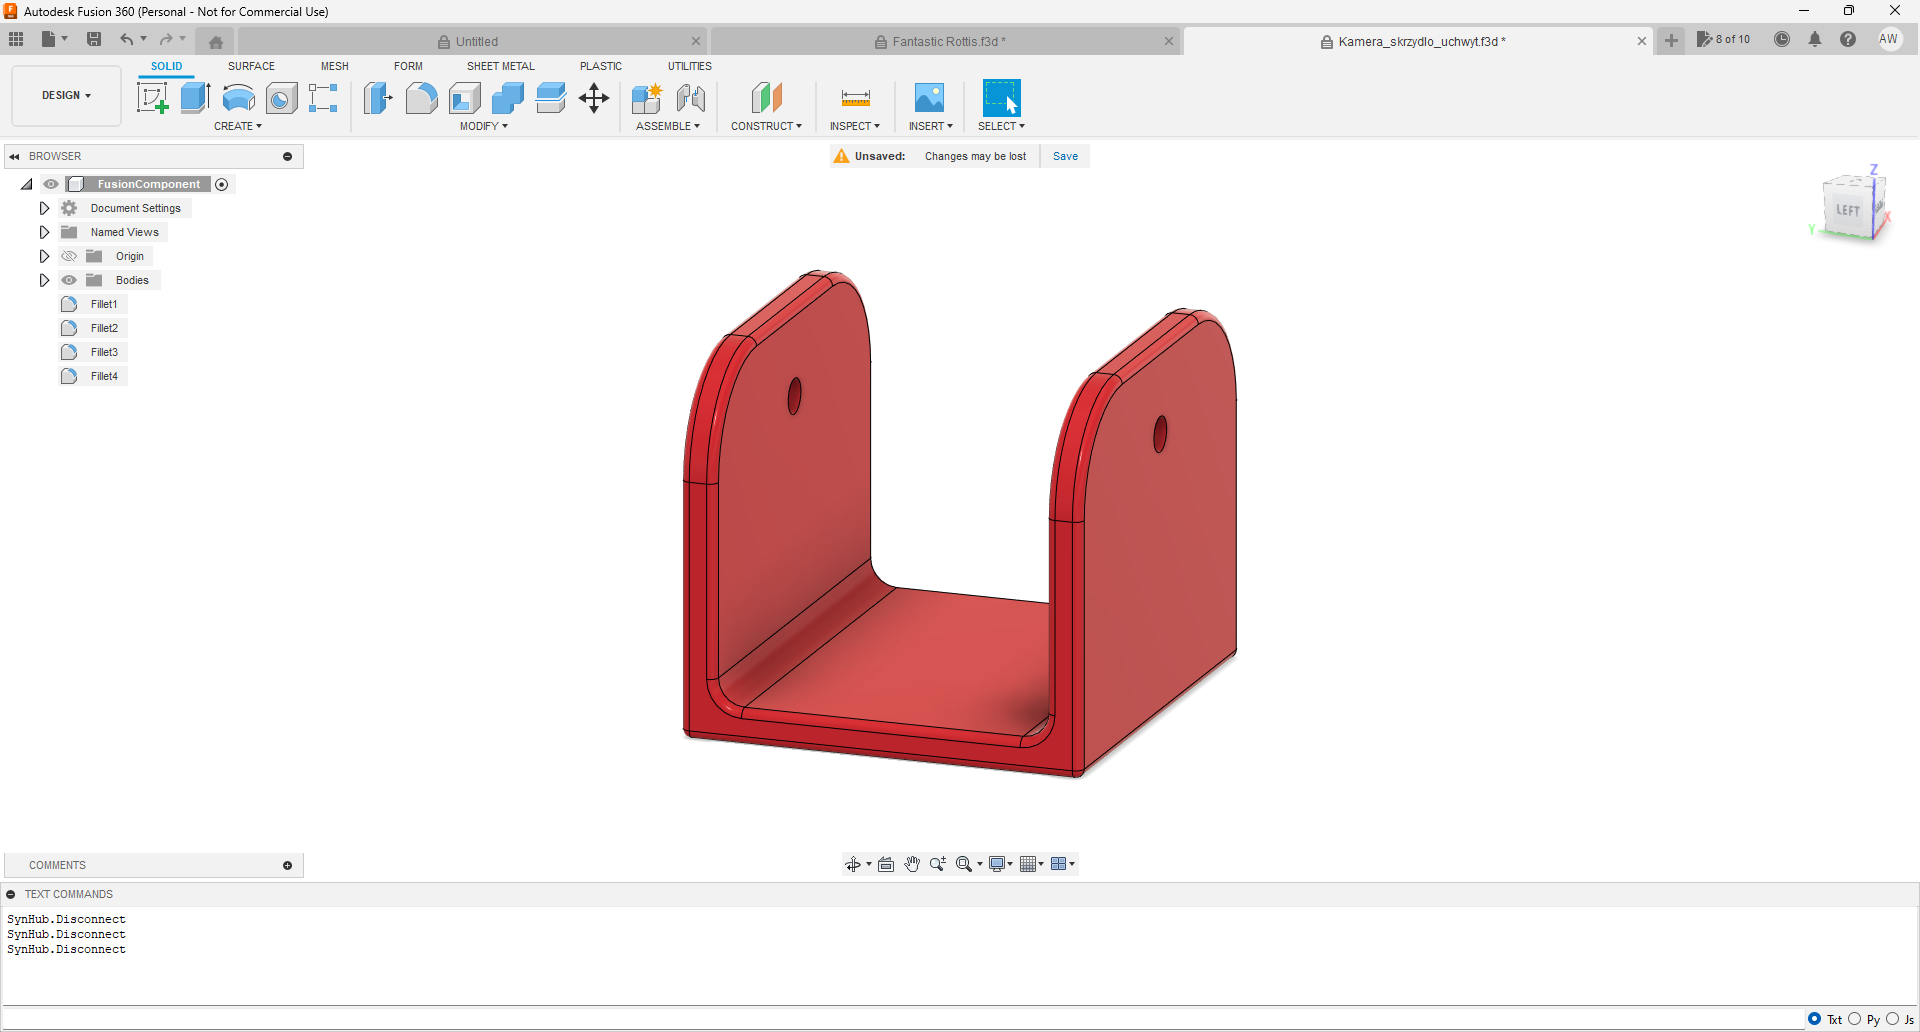
Task: Select the Offset Face tool
Action: (551, 98)
